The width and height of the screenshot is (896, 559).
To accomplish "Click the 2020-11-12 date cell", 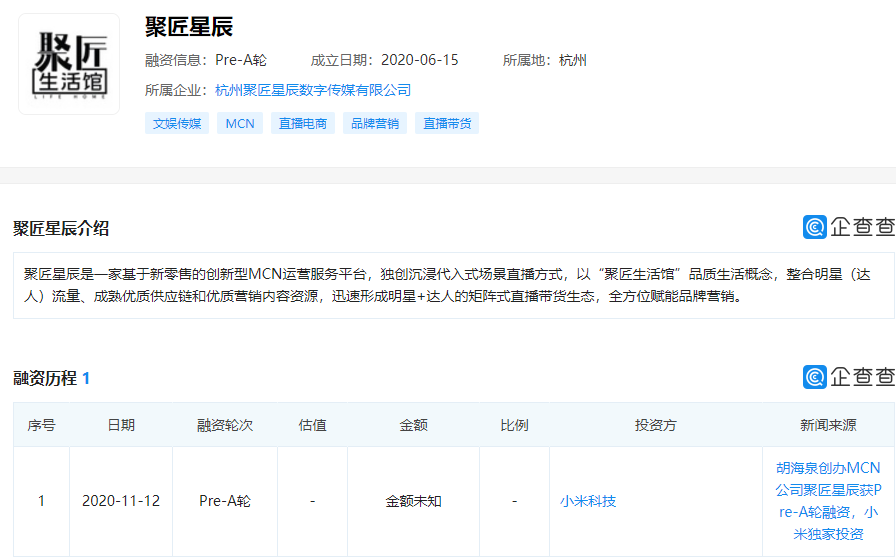I will tap(121, 501).
